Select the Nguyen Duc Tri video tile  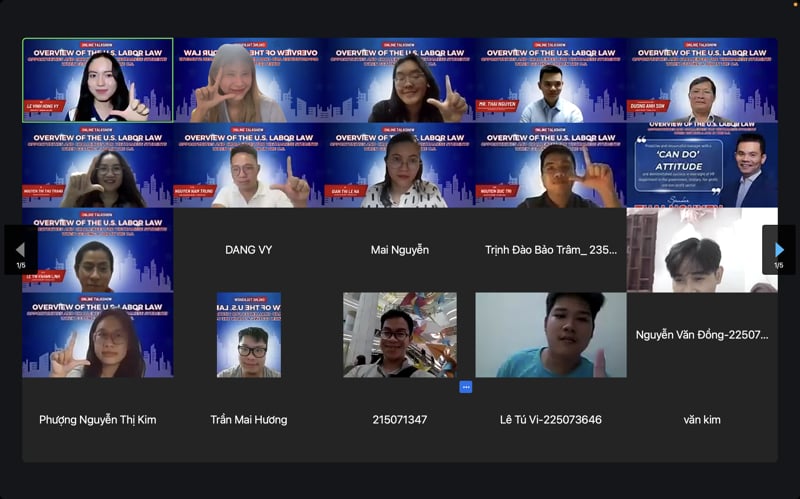click(x=550, y=165)
